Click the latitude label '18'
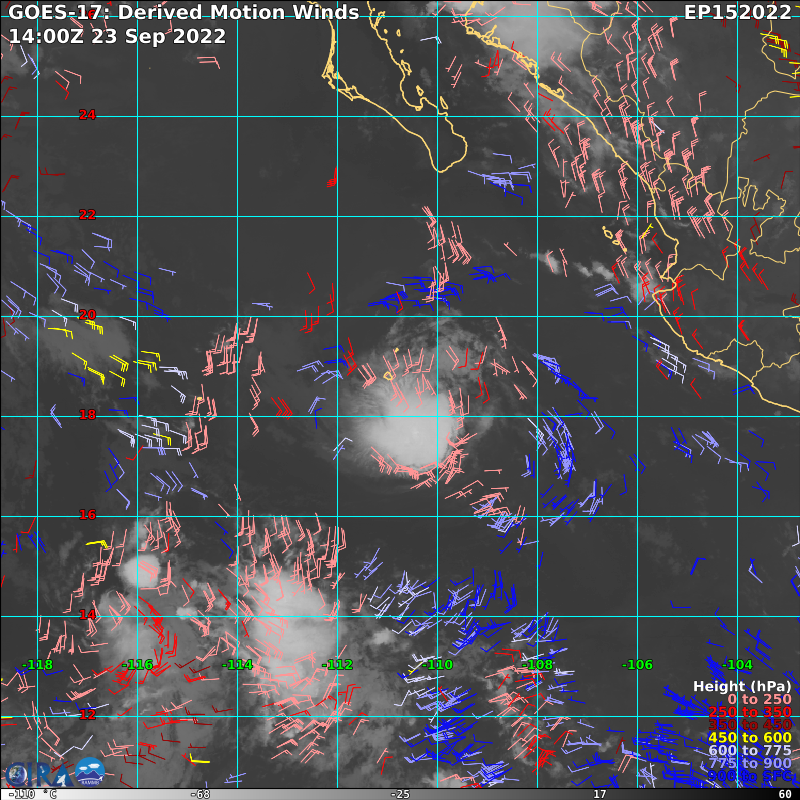The height and width of the screenshot is (800, 800). pos(87,415)
